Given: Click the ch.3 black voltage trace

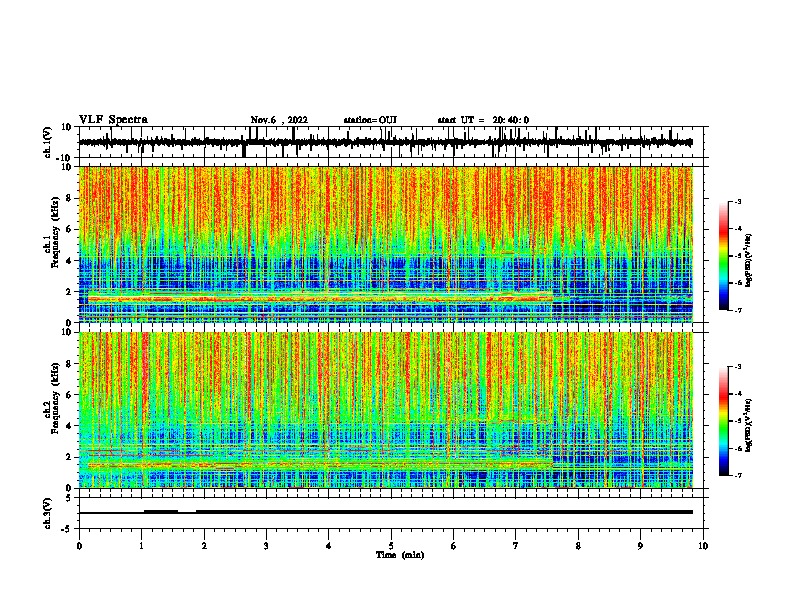Looking at the screenshot, I should click(386, 512).
